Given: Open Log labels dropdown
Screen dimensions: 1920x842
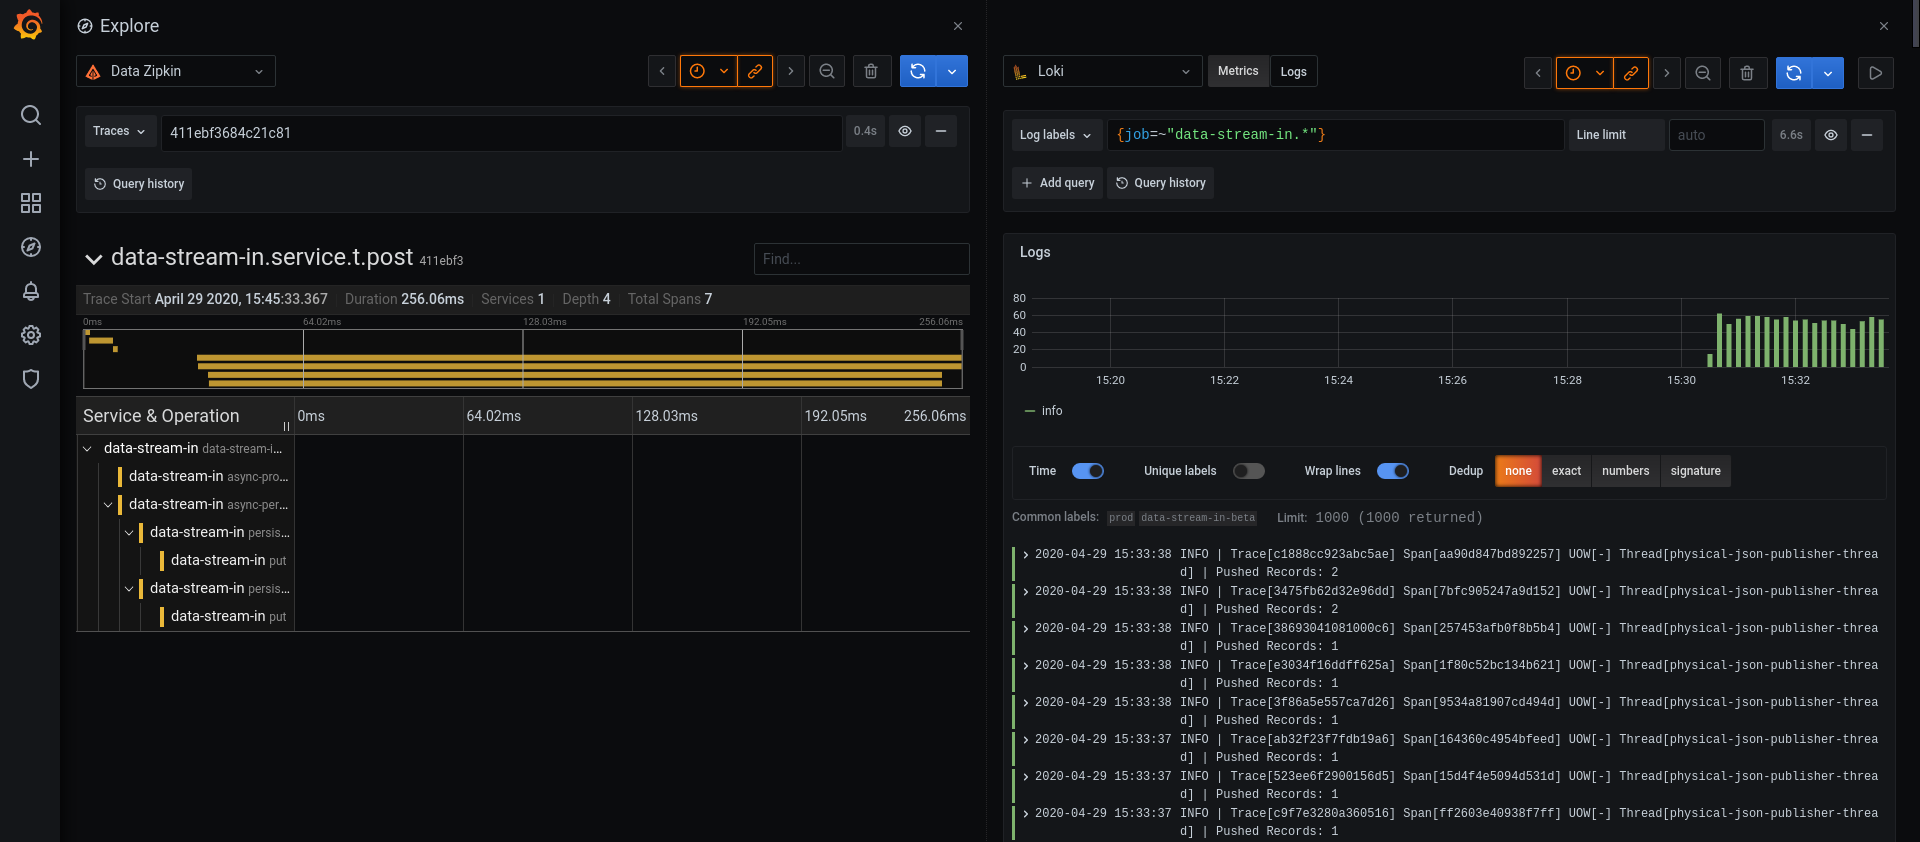Looking at the screenshot, I should 1056,135.
